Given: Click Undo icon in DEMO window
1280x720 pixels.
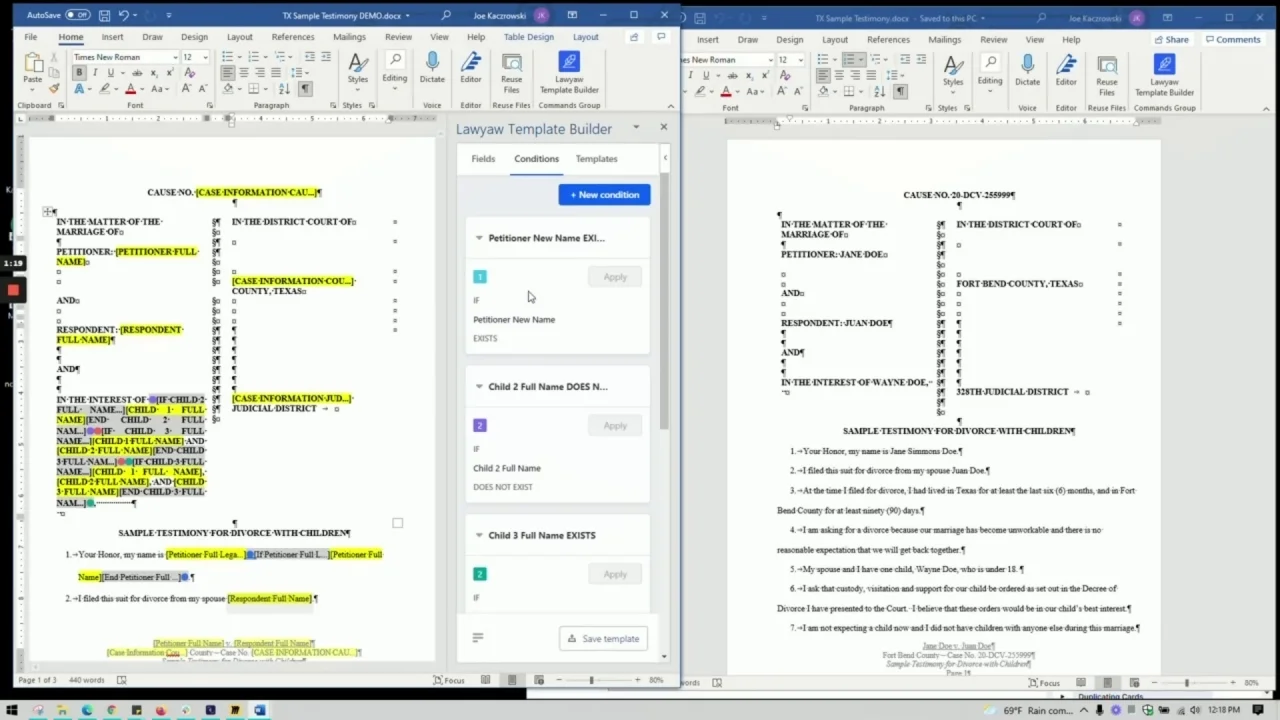Looking at the screenshot, I should pos(124,15).
